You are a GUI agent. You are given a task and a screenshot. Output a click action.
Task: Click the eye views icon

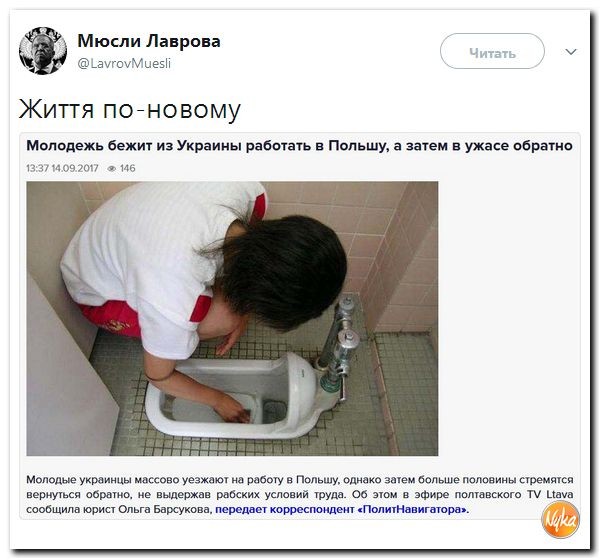(112, 168)
